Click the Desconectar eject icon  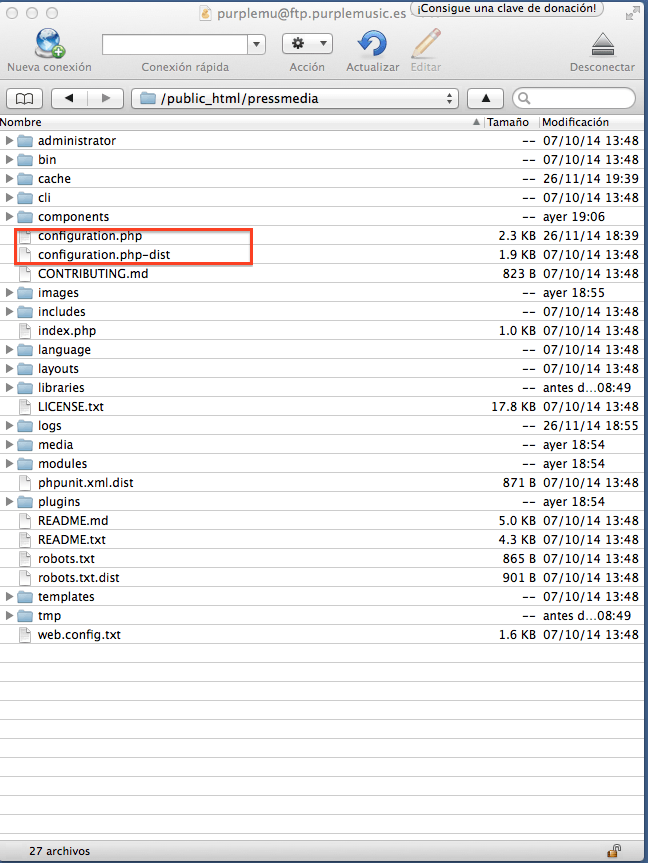point(602,45)
